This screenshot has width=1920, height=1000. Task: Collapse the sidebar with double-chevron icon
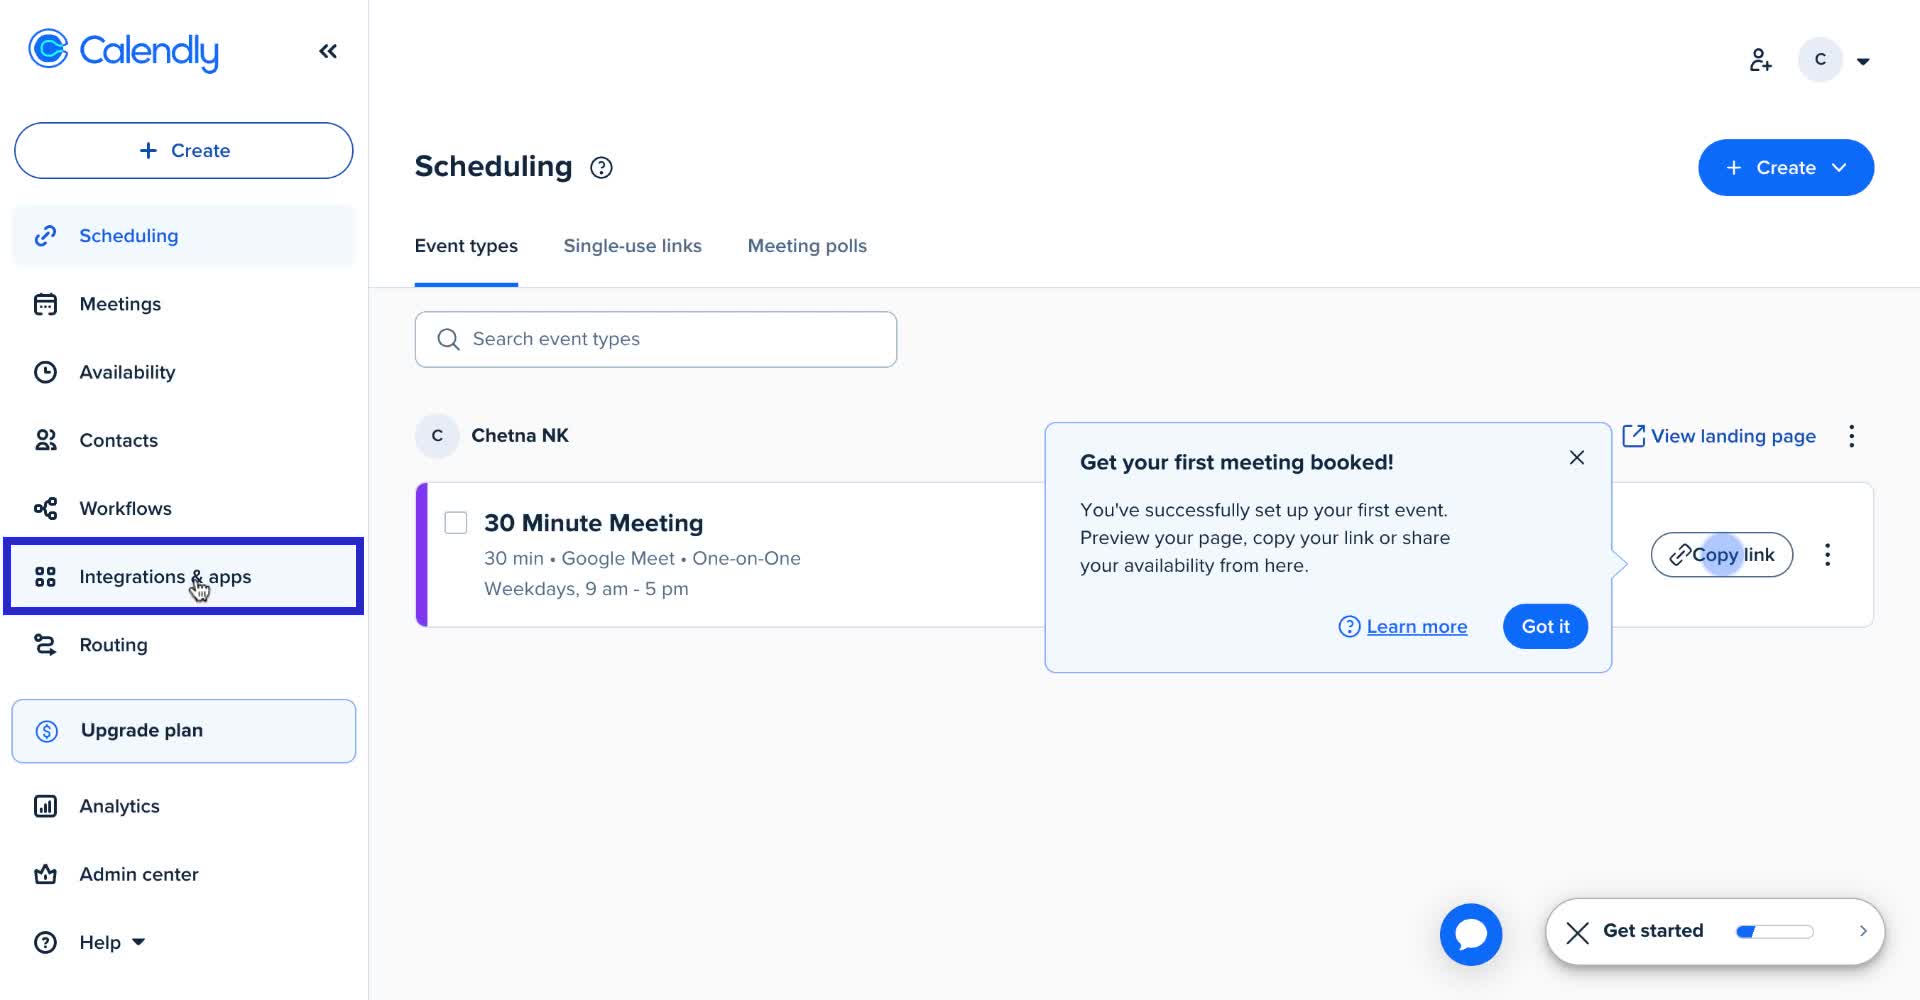[328, 51]
